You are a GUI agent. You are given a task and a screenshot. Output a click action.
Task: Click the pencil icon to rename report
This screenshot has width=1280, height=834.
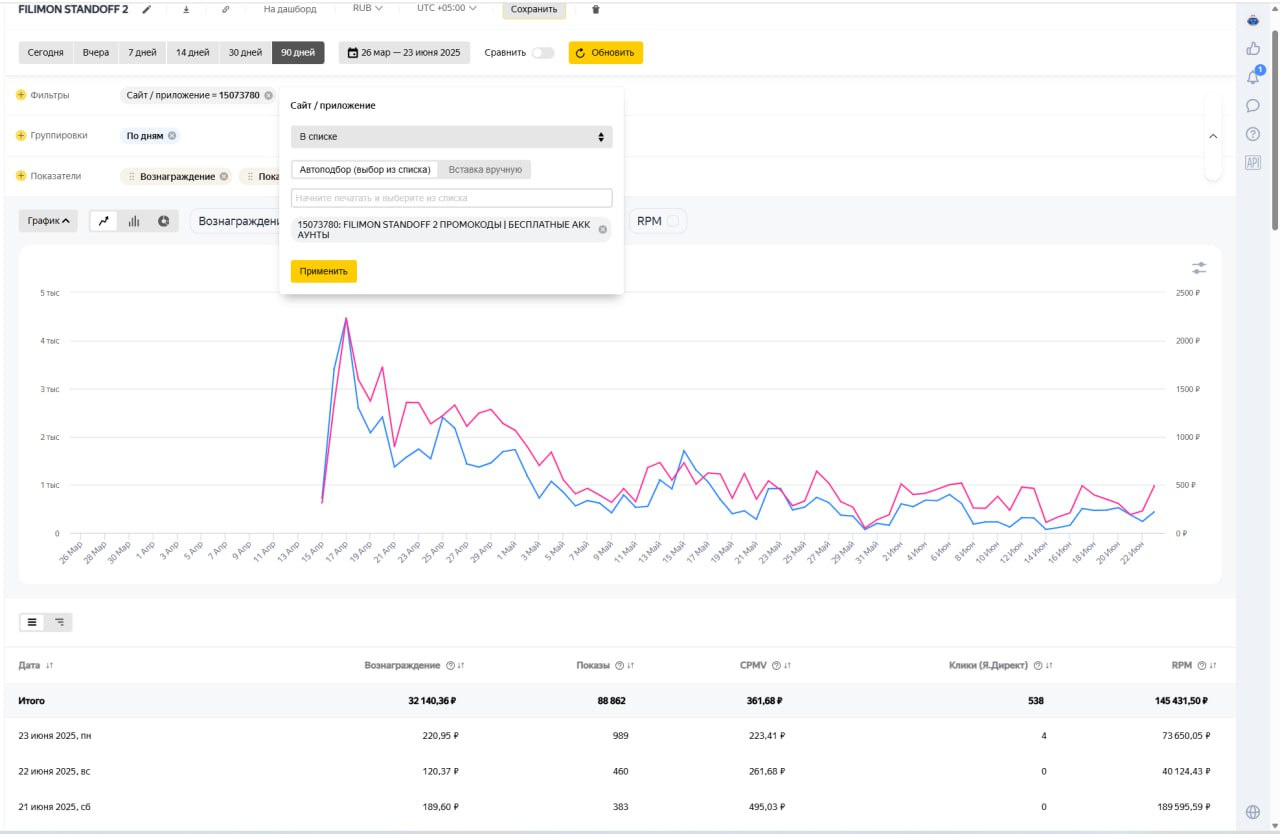[x=147, y=9]
